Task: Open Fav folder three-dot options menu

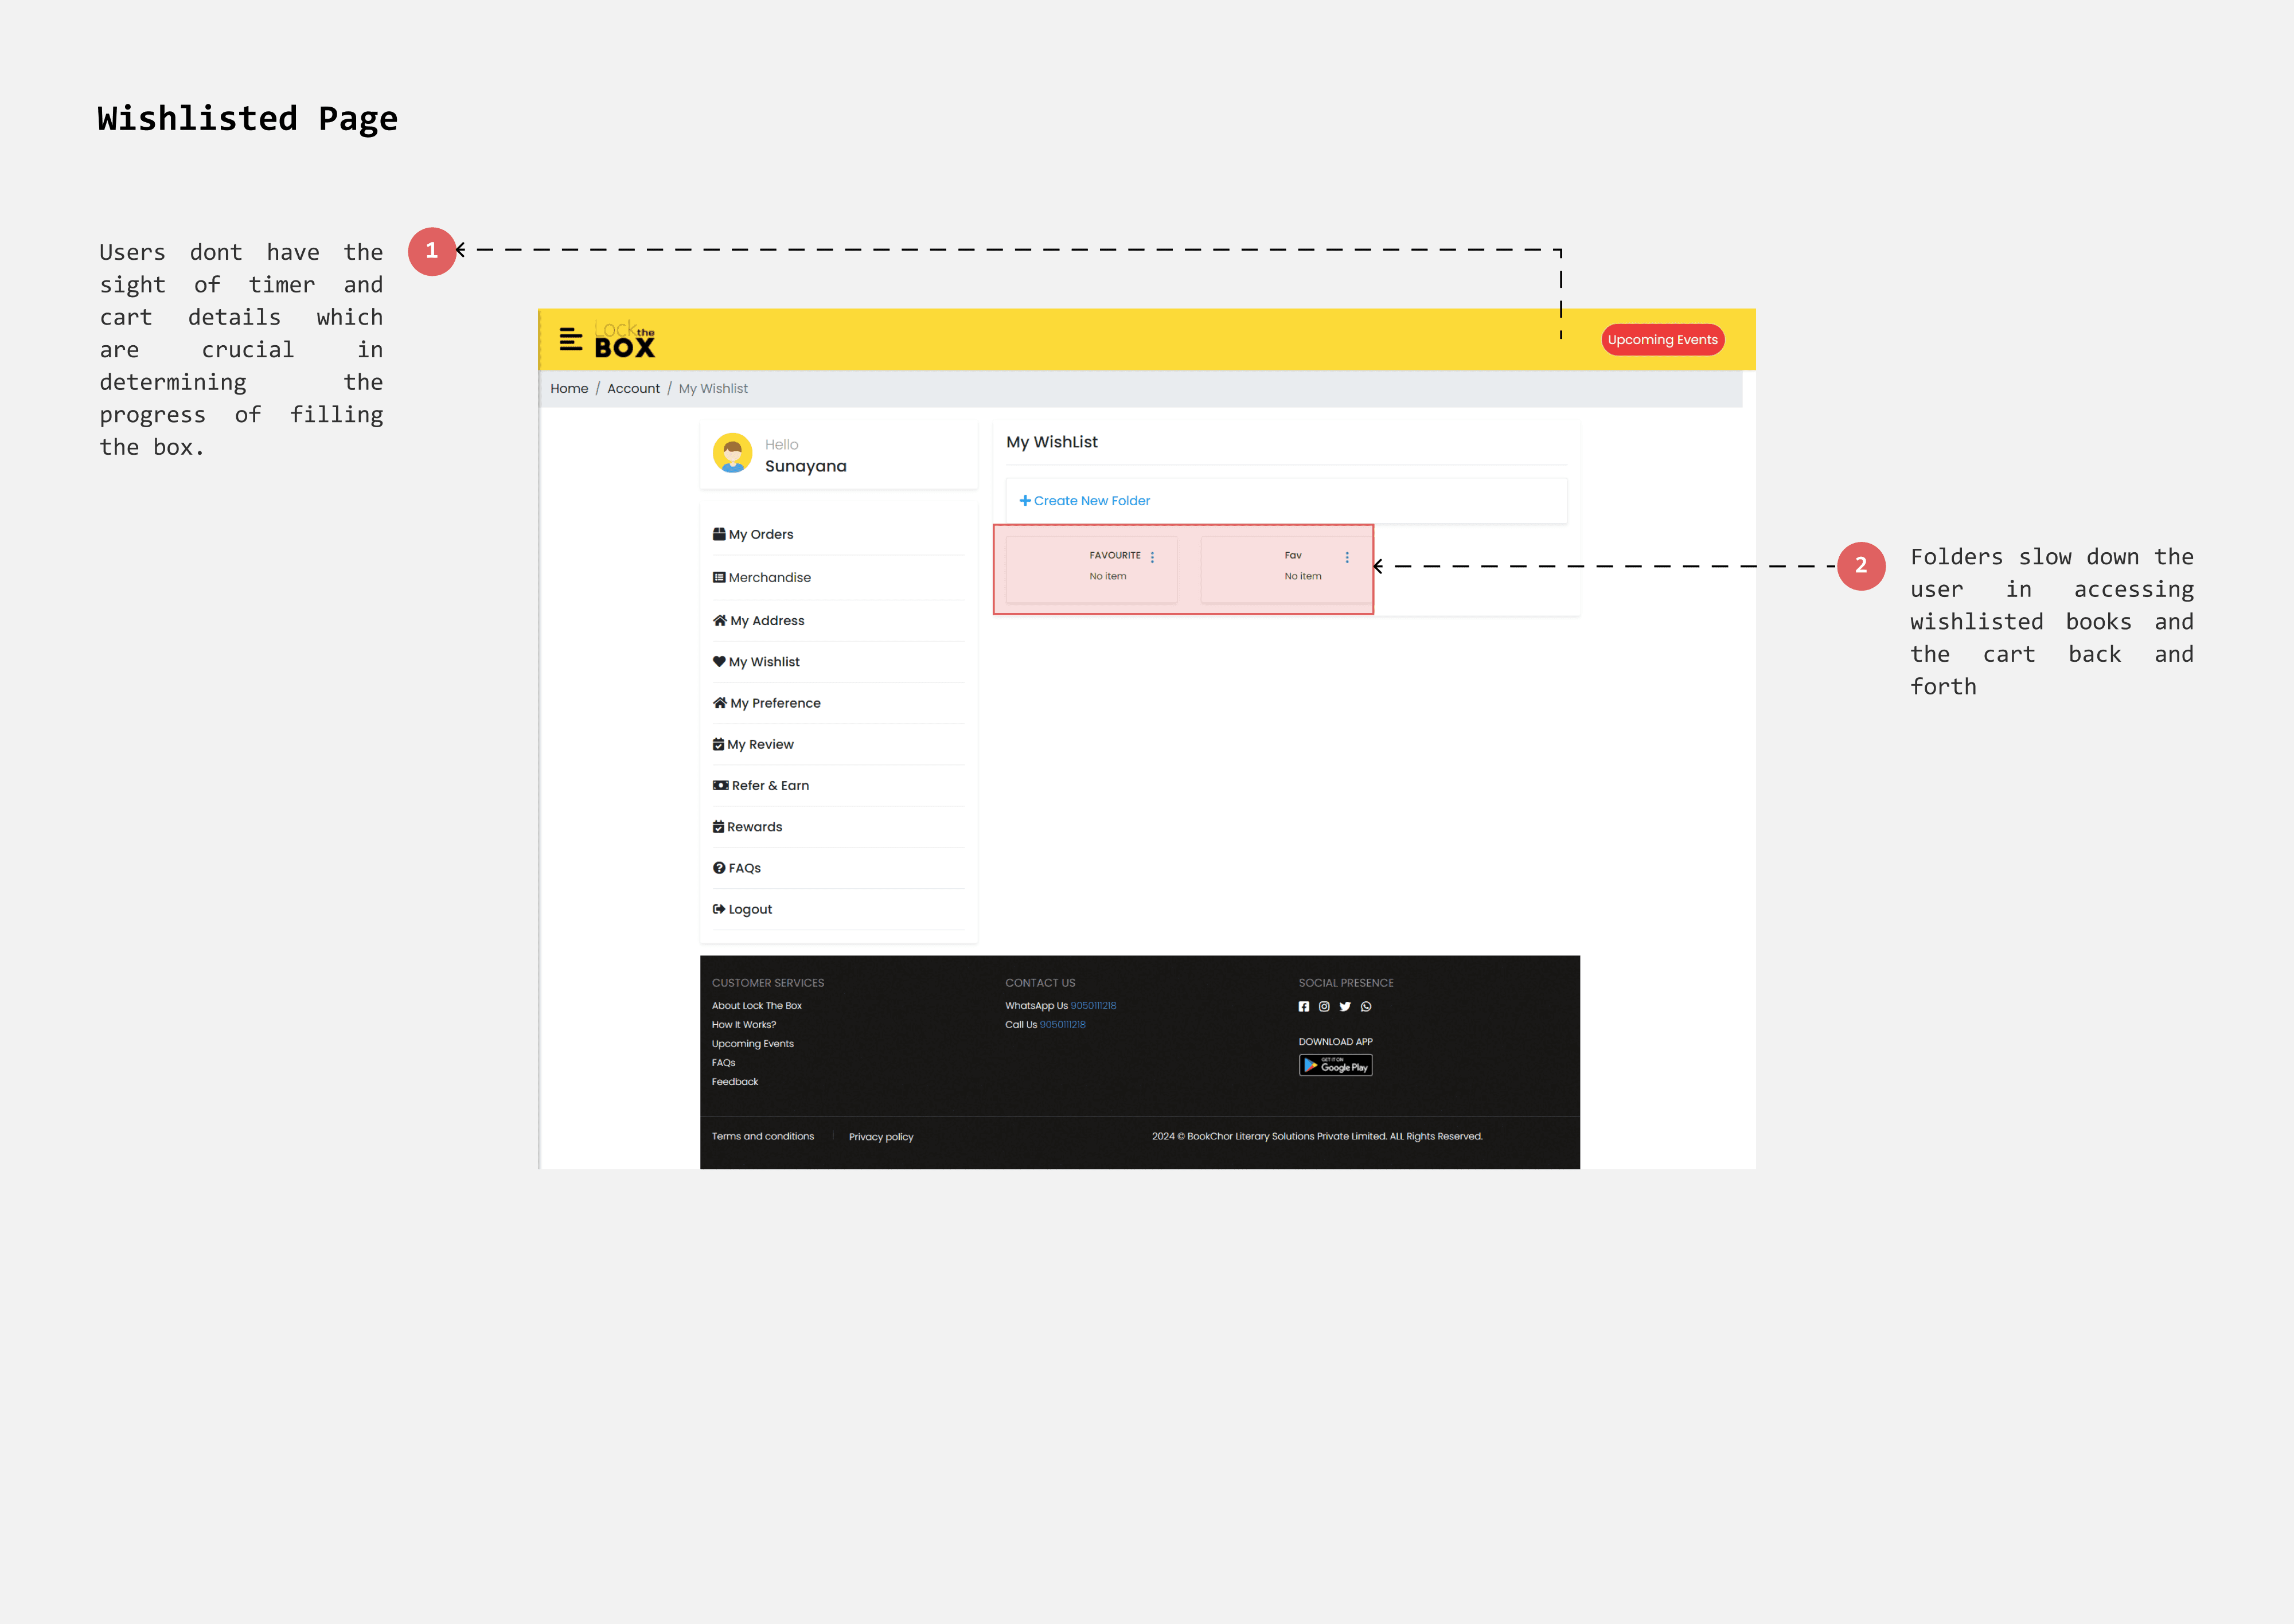Action: 1347,557
